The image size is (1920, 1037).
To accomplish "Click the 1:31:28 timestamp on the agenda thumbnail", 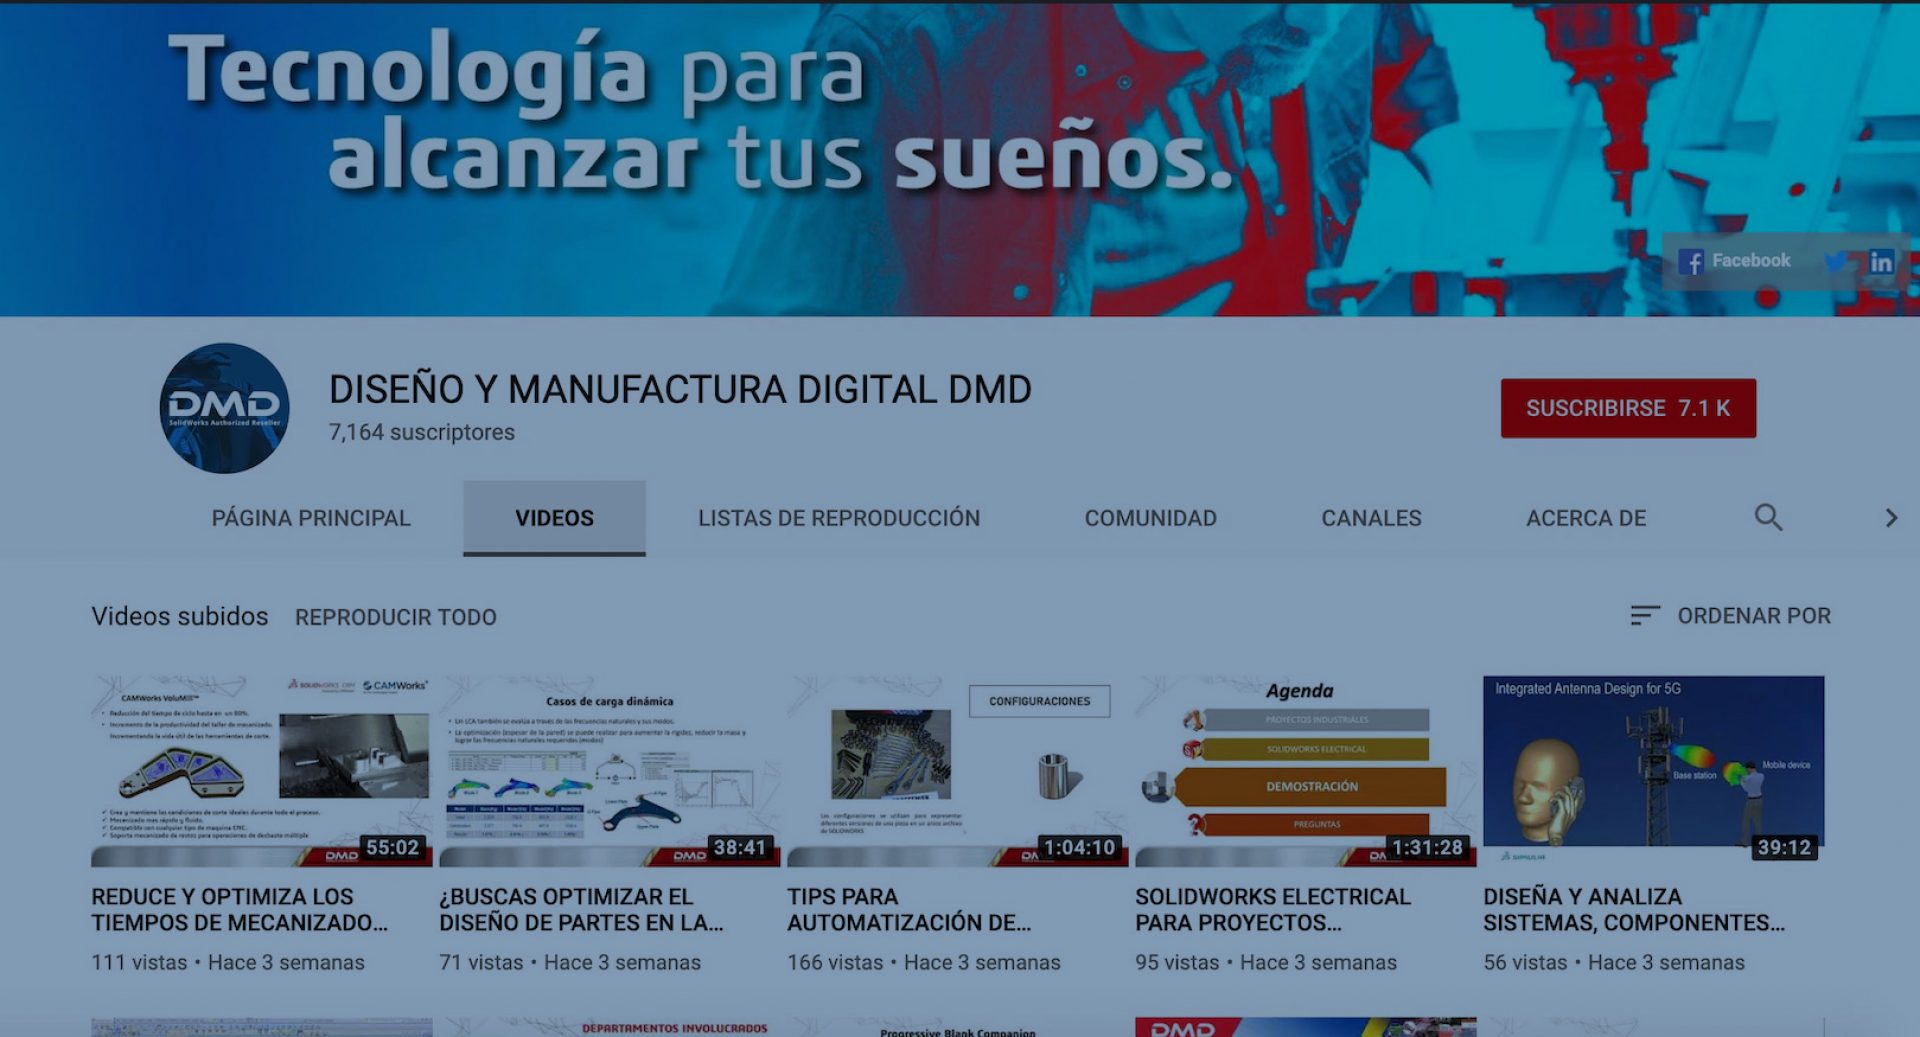I will click(1425, 846).
